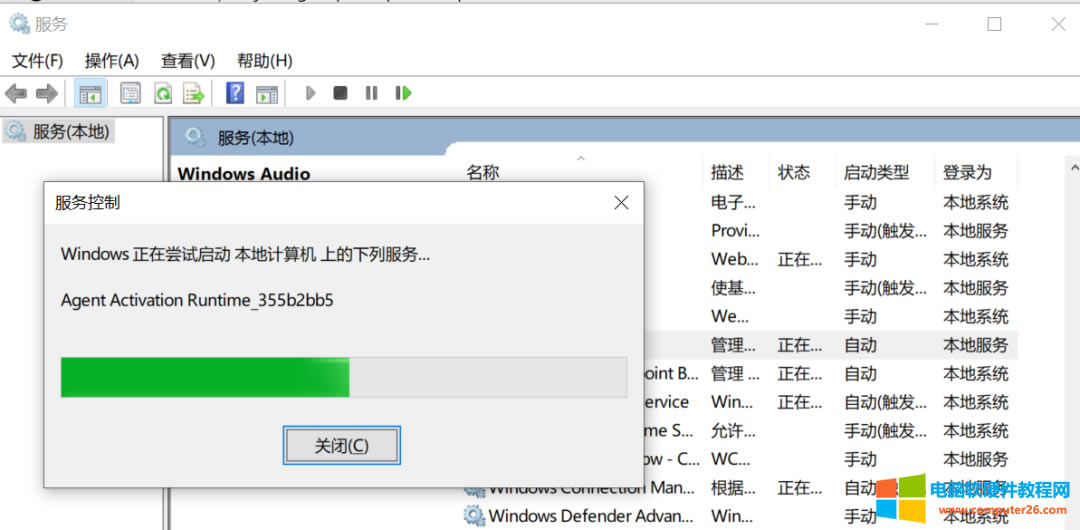The width and height of the screenshot is (1080, 530).
Task: Sort by the 启动类型 column header
Action: (876, 172)
